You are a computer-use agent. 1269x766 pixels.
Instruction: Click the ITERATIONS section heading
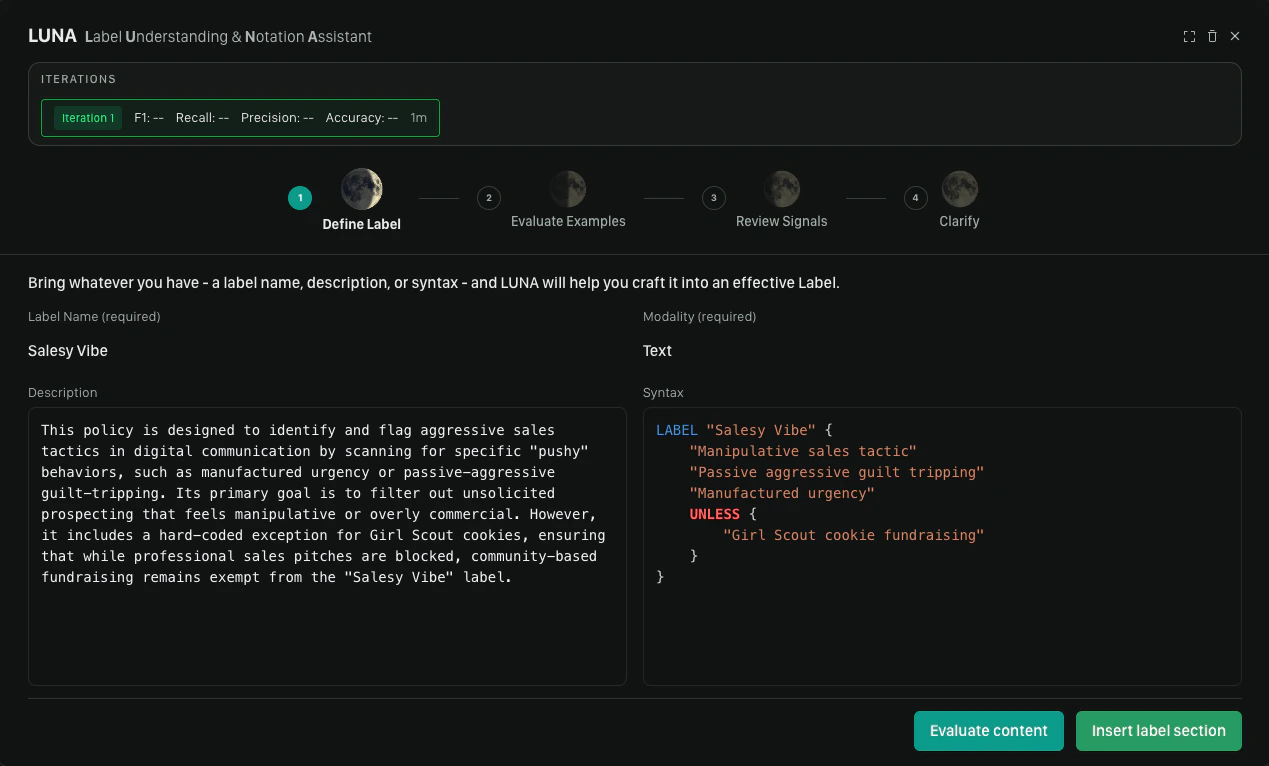(78, 79)
